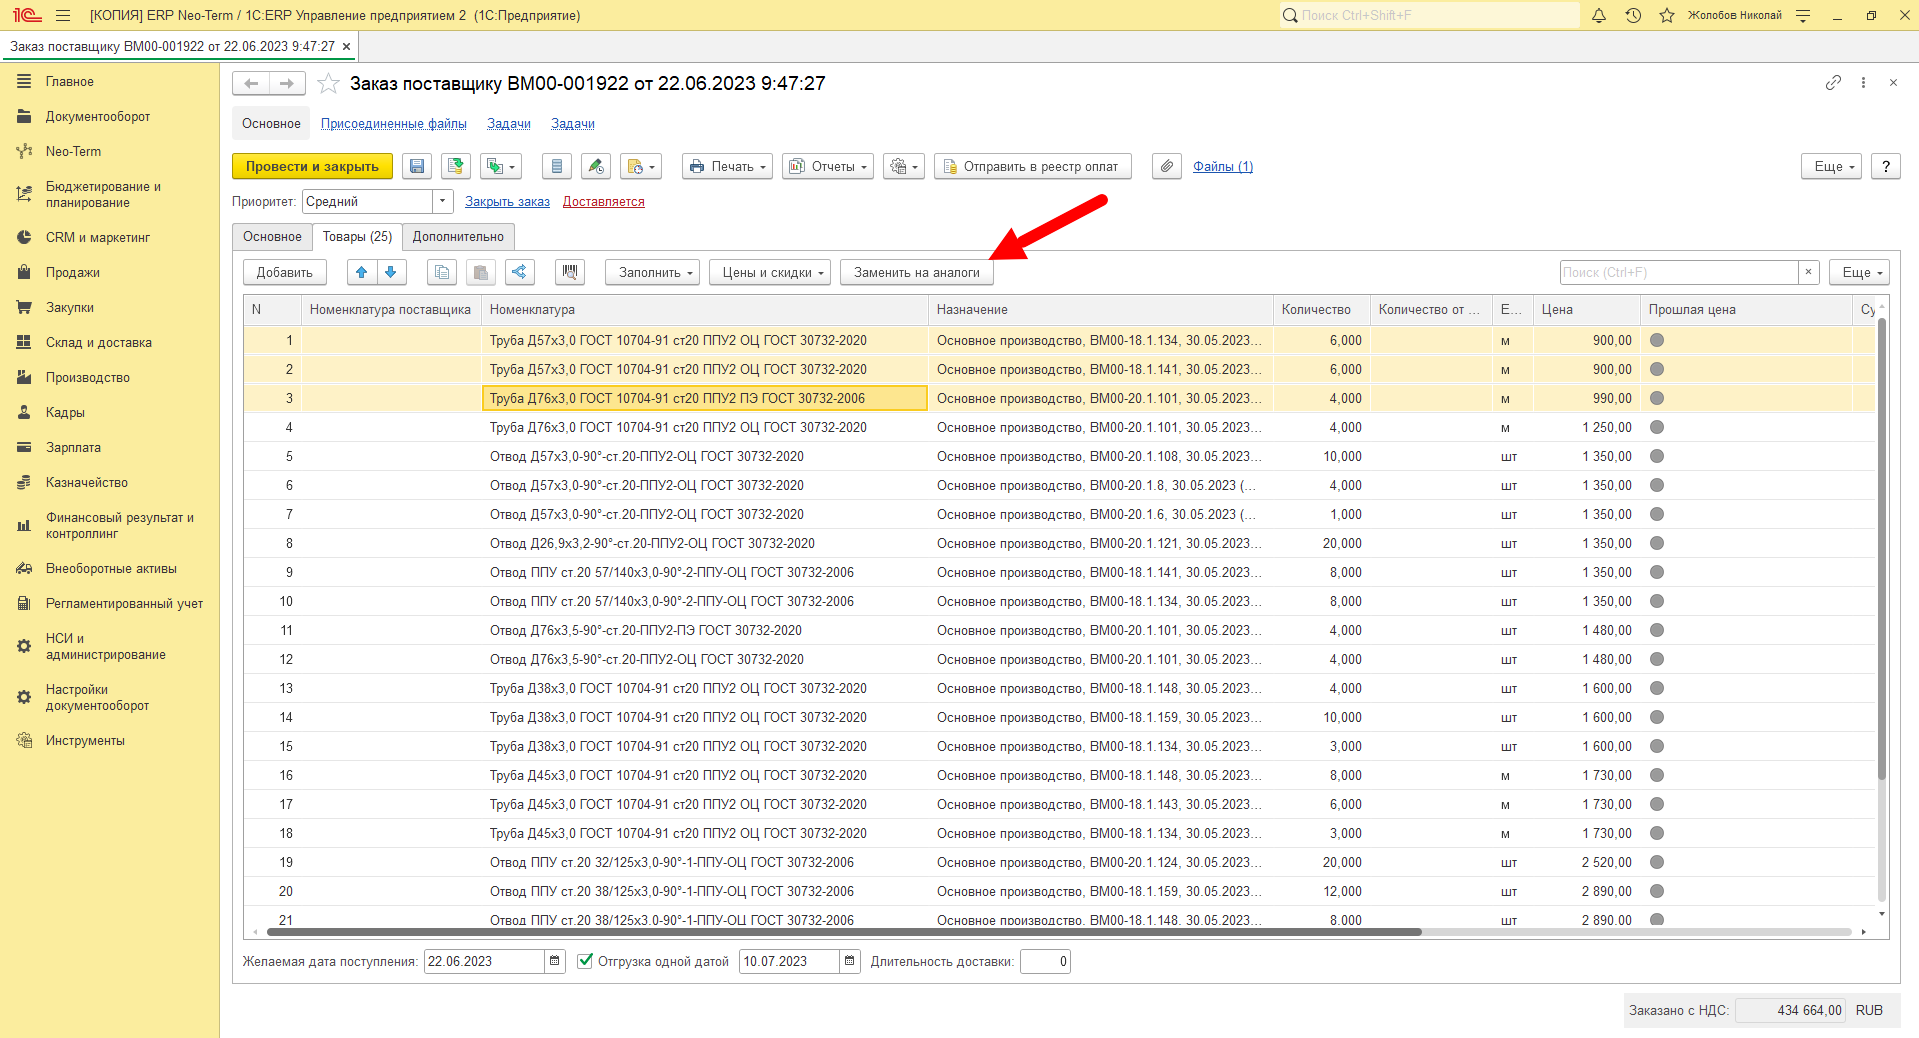The width and height of the screenshot is (1919, 1038).
Task: Toggle 'Отгрузка одной датой' checkbox
Action: [x=586, y=961]
